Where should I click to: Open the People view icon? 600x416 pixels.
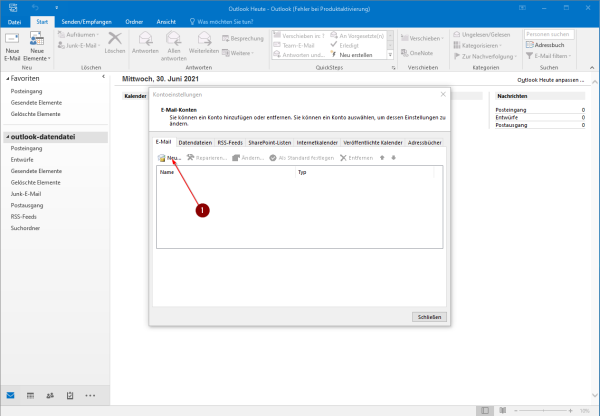point(50,395)
